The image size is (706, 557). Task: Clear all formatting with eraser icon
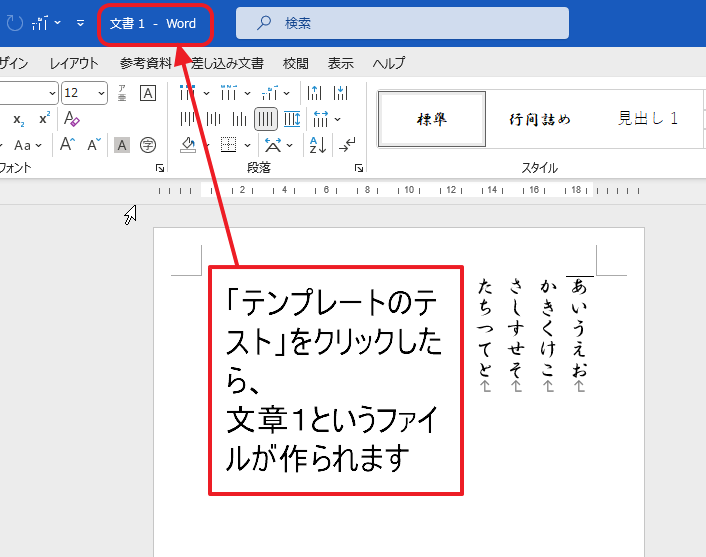click(x=70, y=119)
